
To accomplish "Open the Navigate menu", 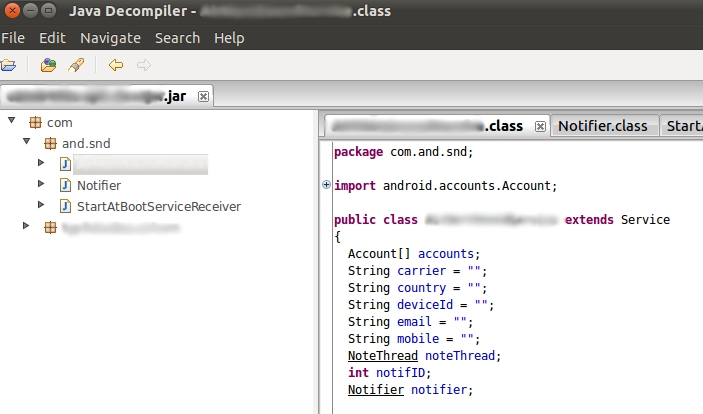I will point(110,38).
